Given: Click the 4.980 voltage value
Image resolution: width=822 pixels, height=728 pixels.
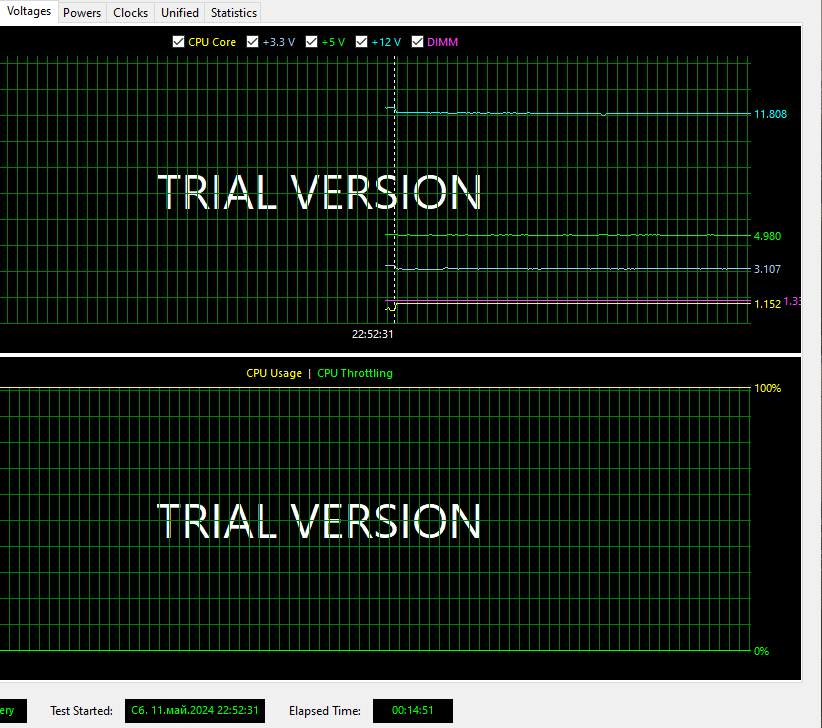Looking at the screenshot, I should 767,236.
